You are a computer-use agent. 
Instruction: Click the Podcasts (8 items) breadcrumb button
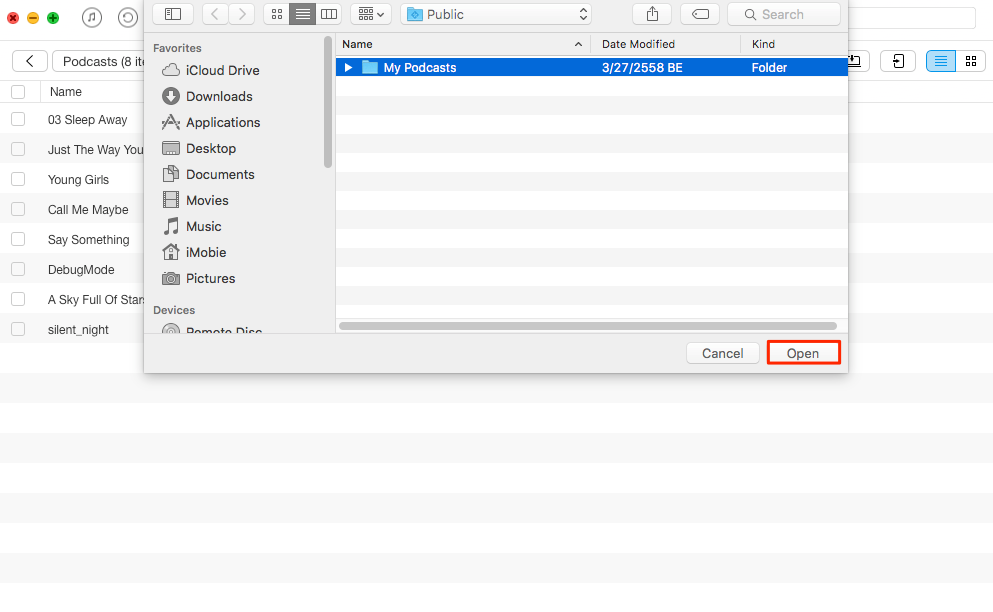coord(99,61)
